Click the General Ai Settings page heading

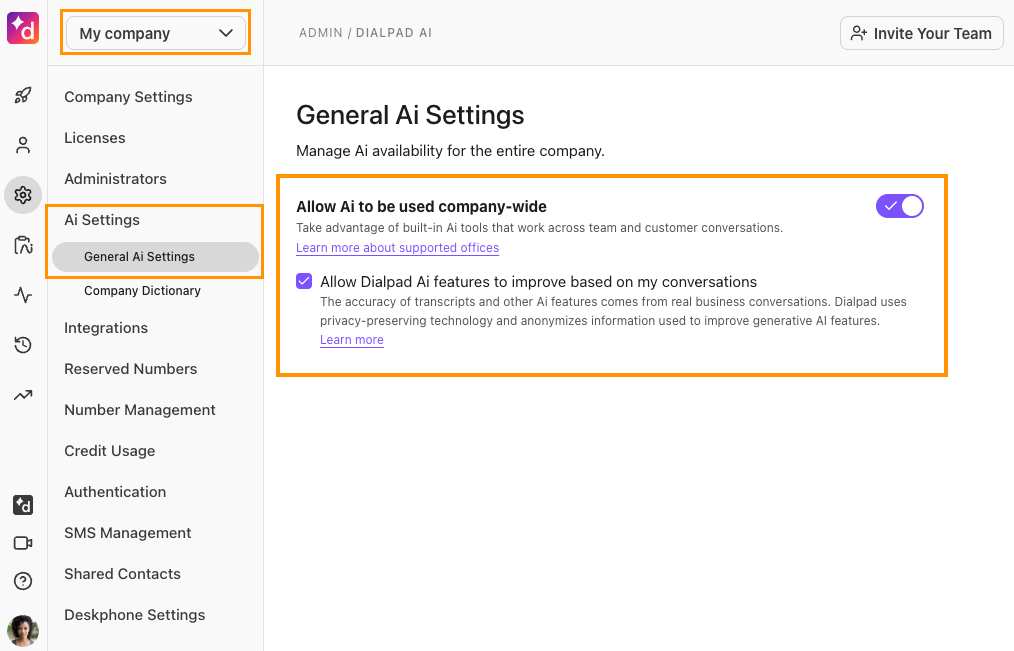click(410, 115)
